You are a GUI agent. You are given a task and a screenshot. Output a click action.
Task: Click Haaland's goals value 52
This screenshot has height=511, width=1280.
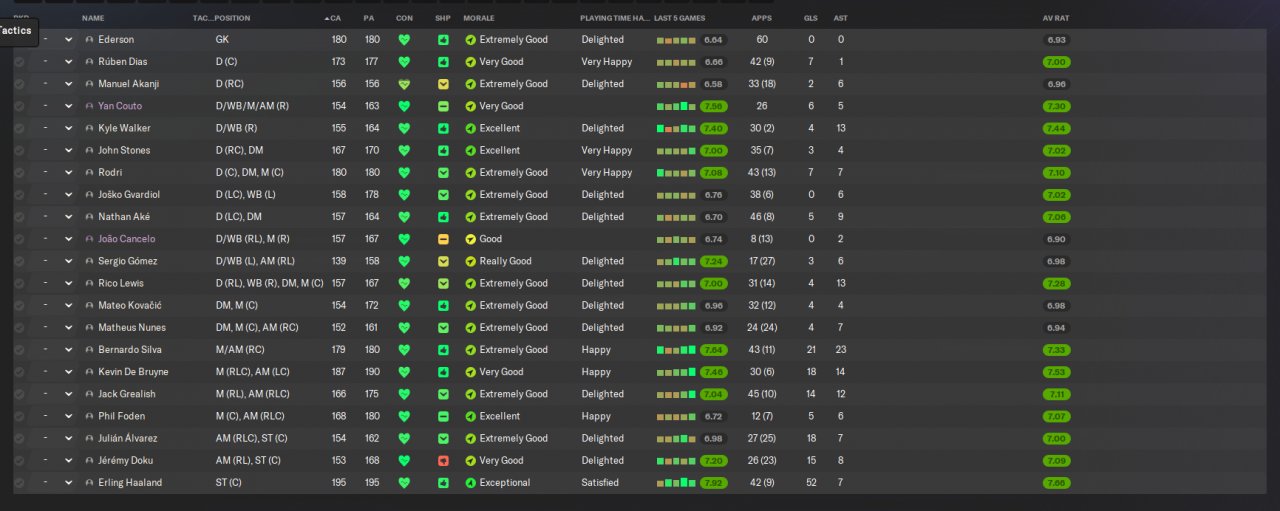point(810,483)
